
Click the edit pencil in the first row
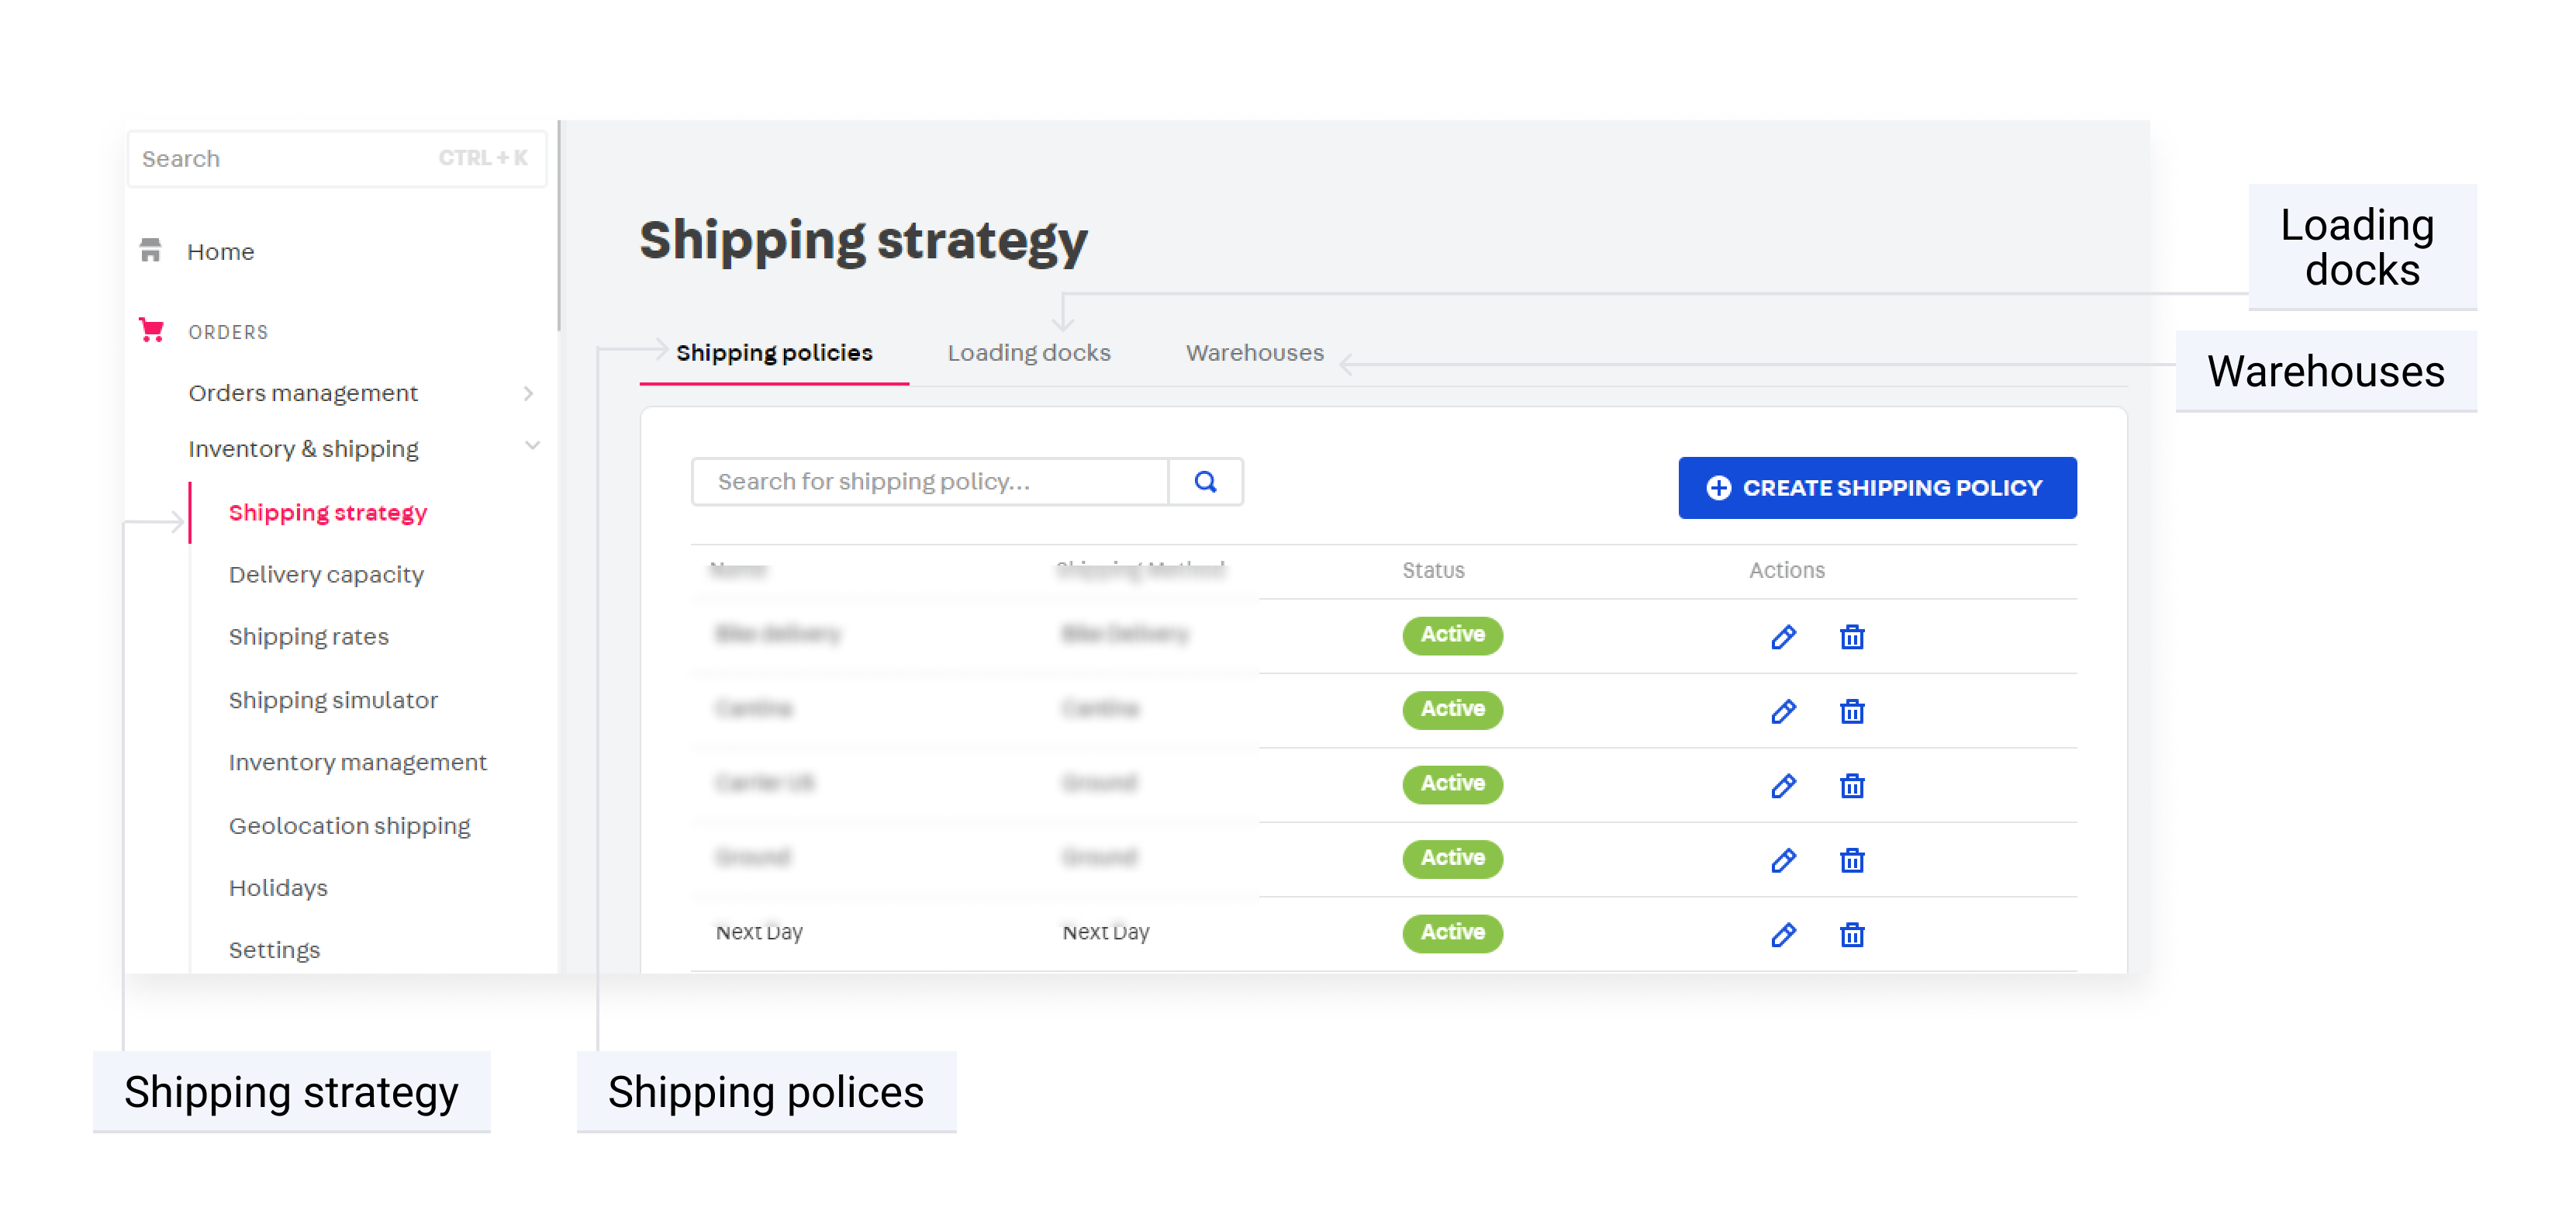click(1783, 637)
